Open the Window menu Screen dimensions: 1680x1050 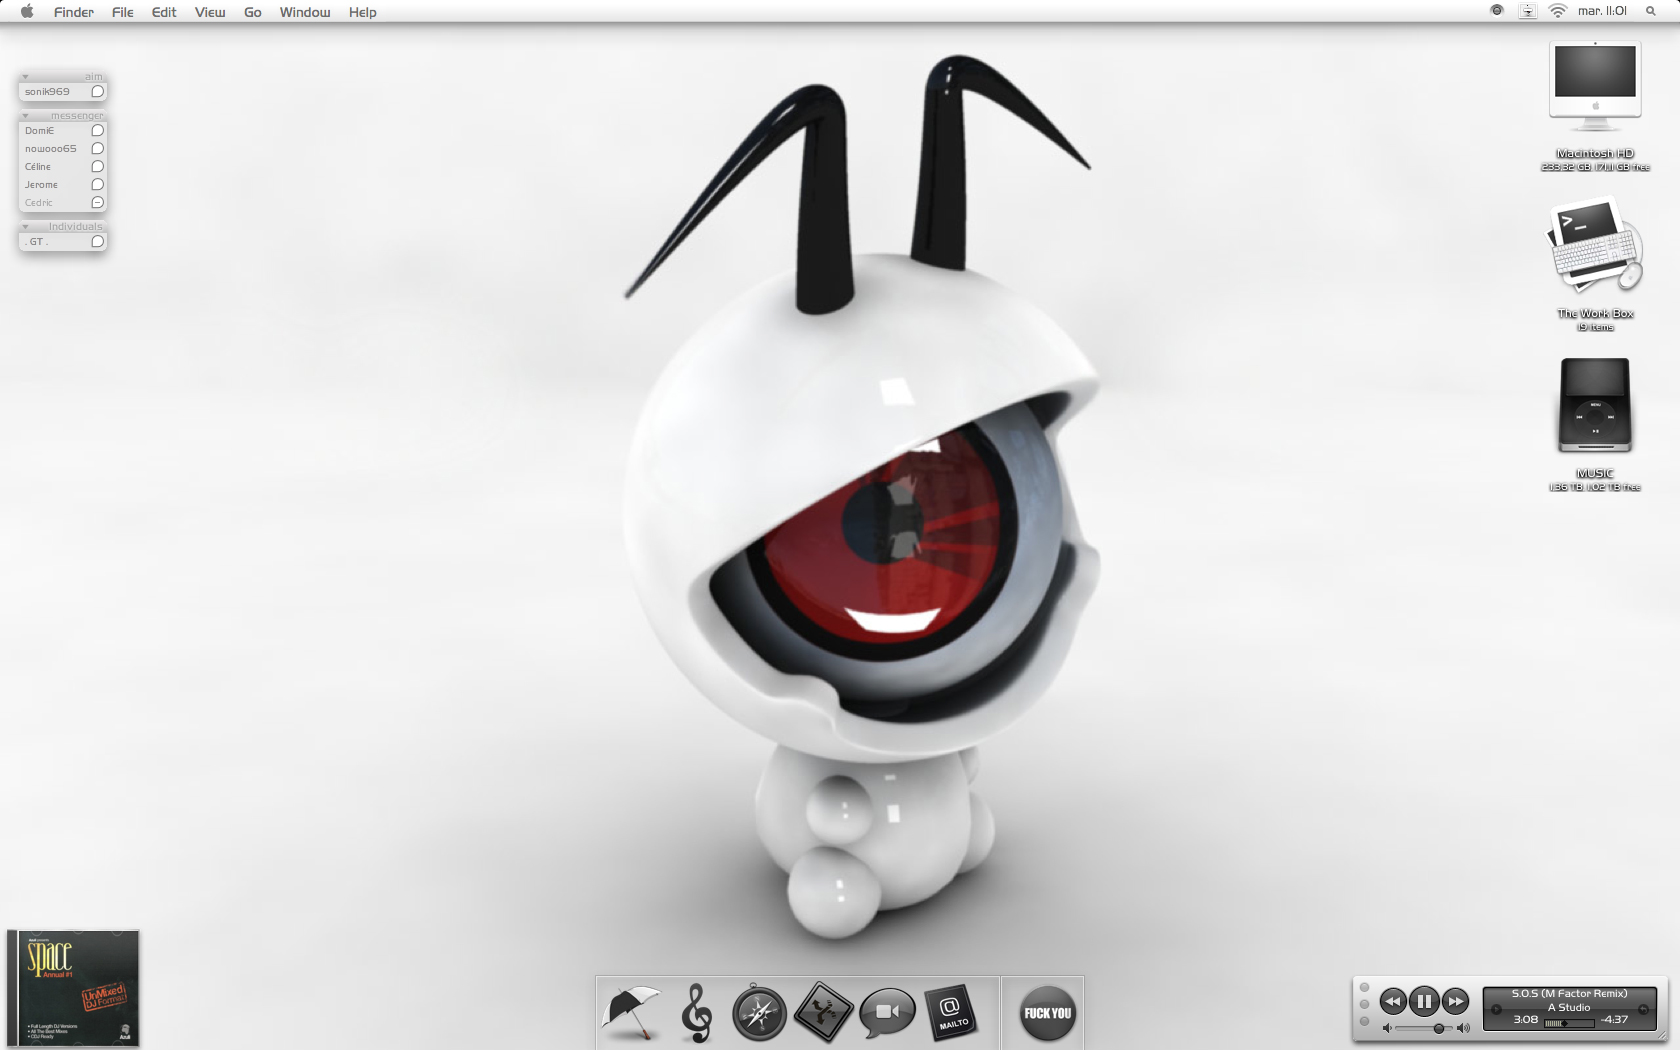pos(305,12)
